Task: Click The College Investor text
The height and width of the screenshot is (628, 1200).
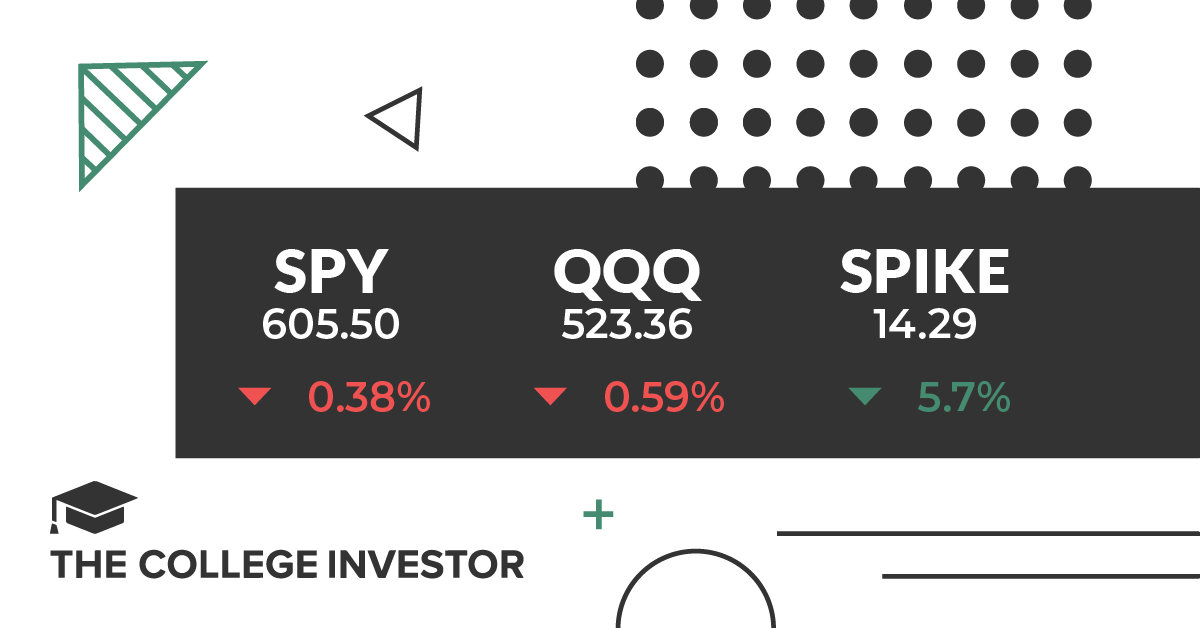Action: tap(287, 564)
